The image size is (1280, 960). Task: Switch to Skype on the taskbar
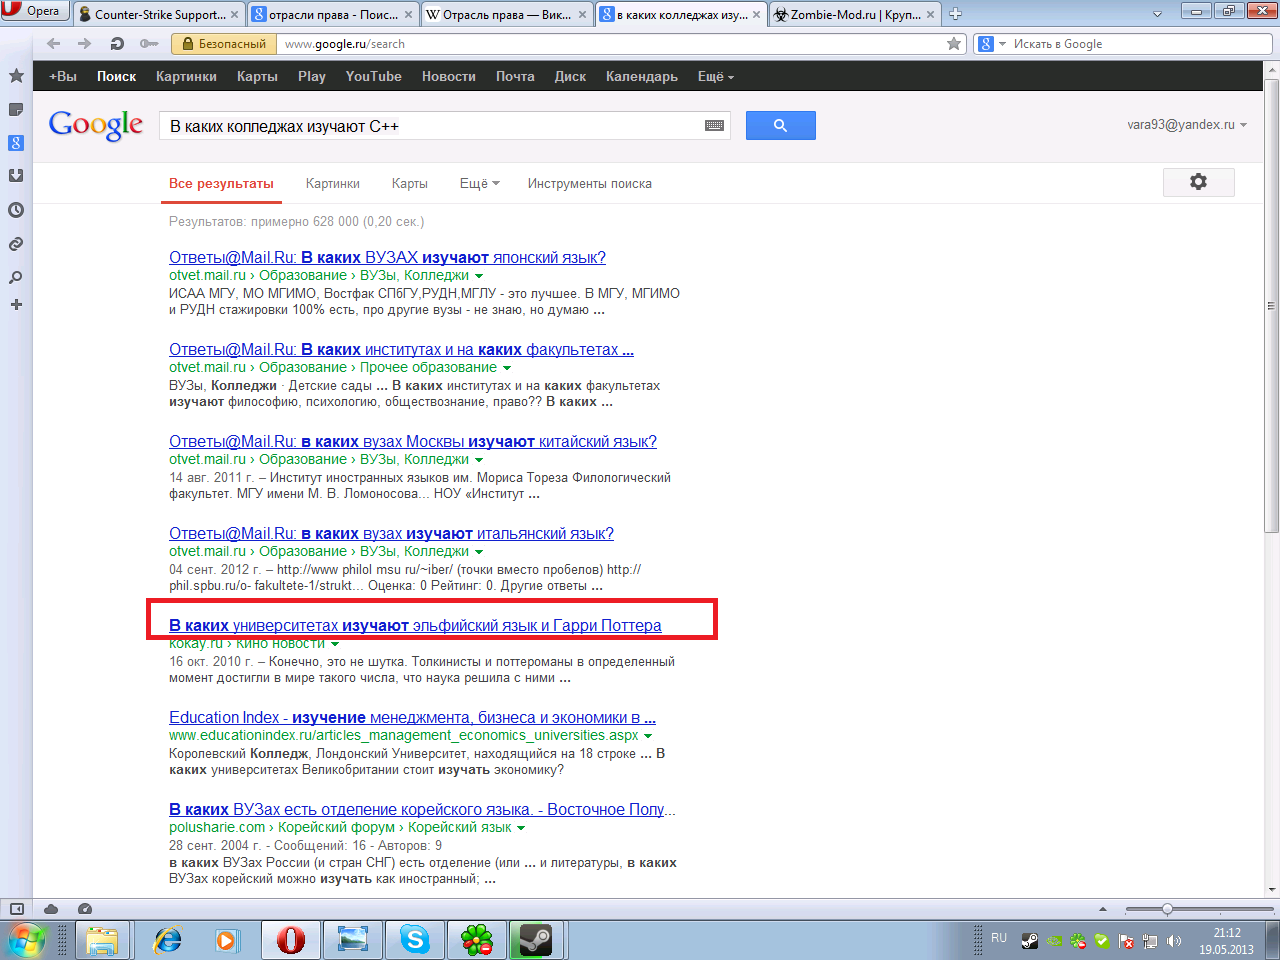tap(414, 940)
